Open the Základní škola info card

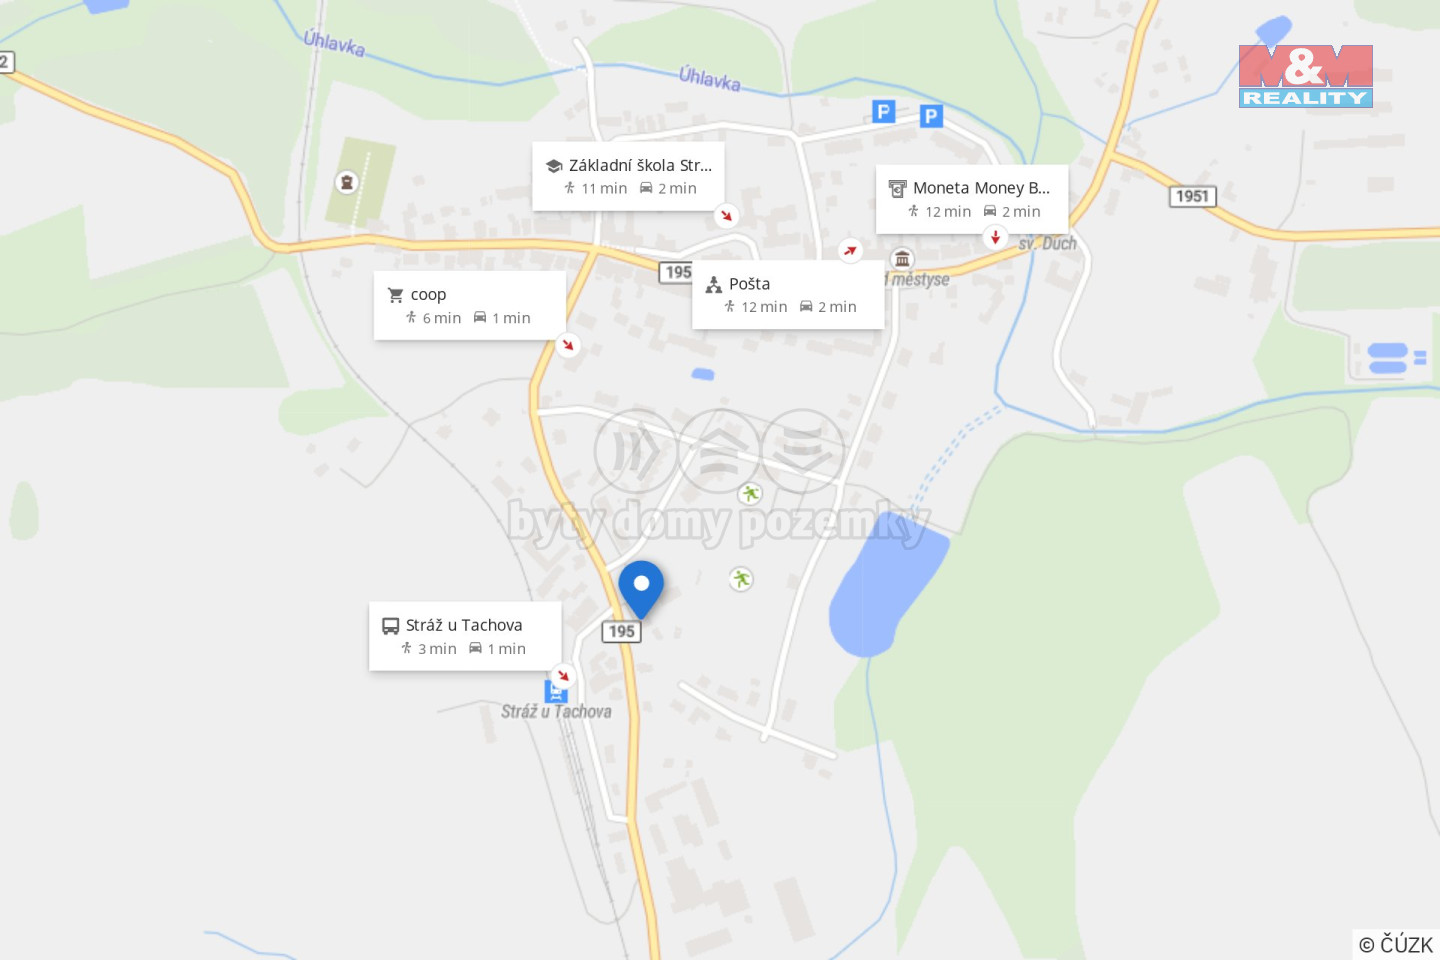click(x=628, y=177)
